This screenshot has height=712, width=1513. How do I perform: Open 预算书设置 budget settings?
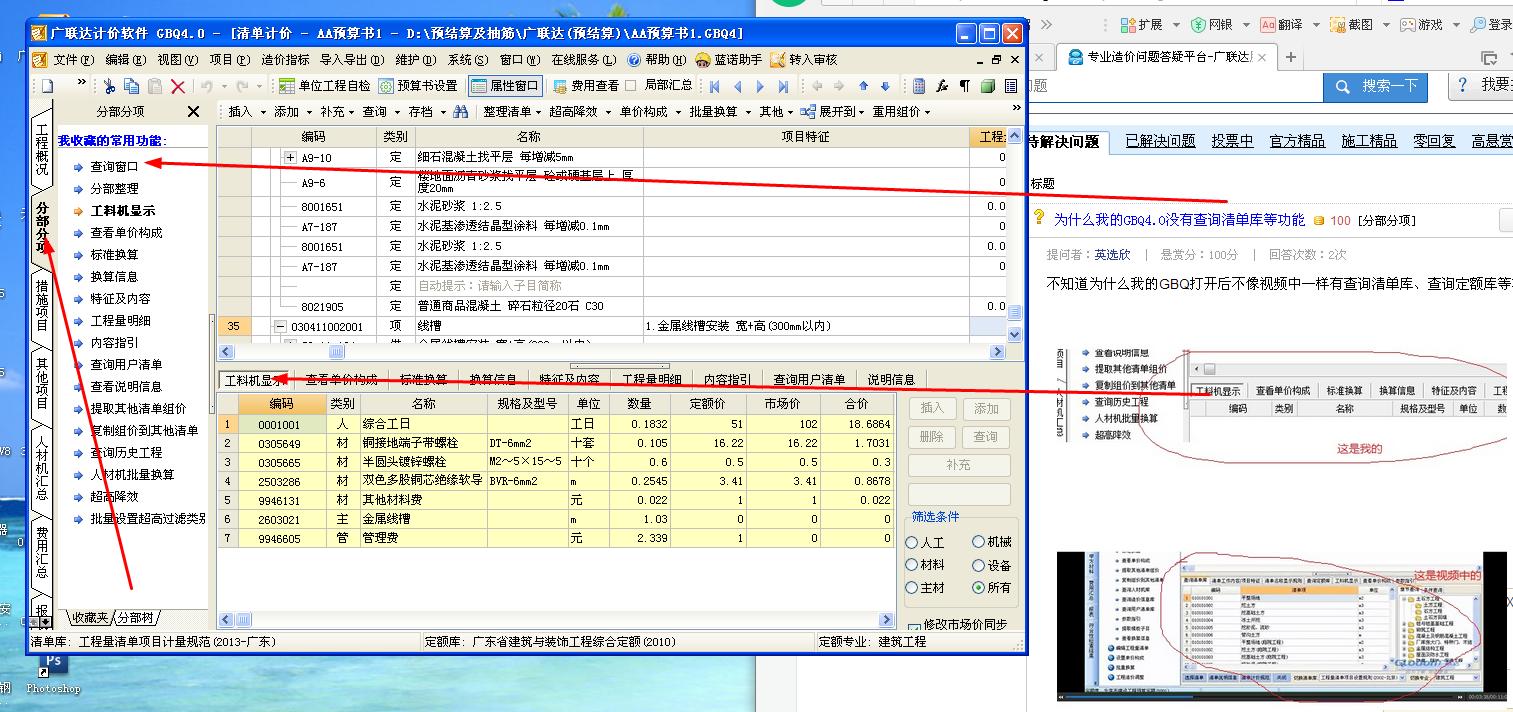pos(417,86)
